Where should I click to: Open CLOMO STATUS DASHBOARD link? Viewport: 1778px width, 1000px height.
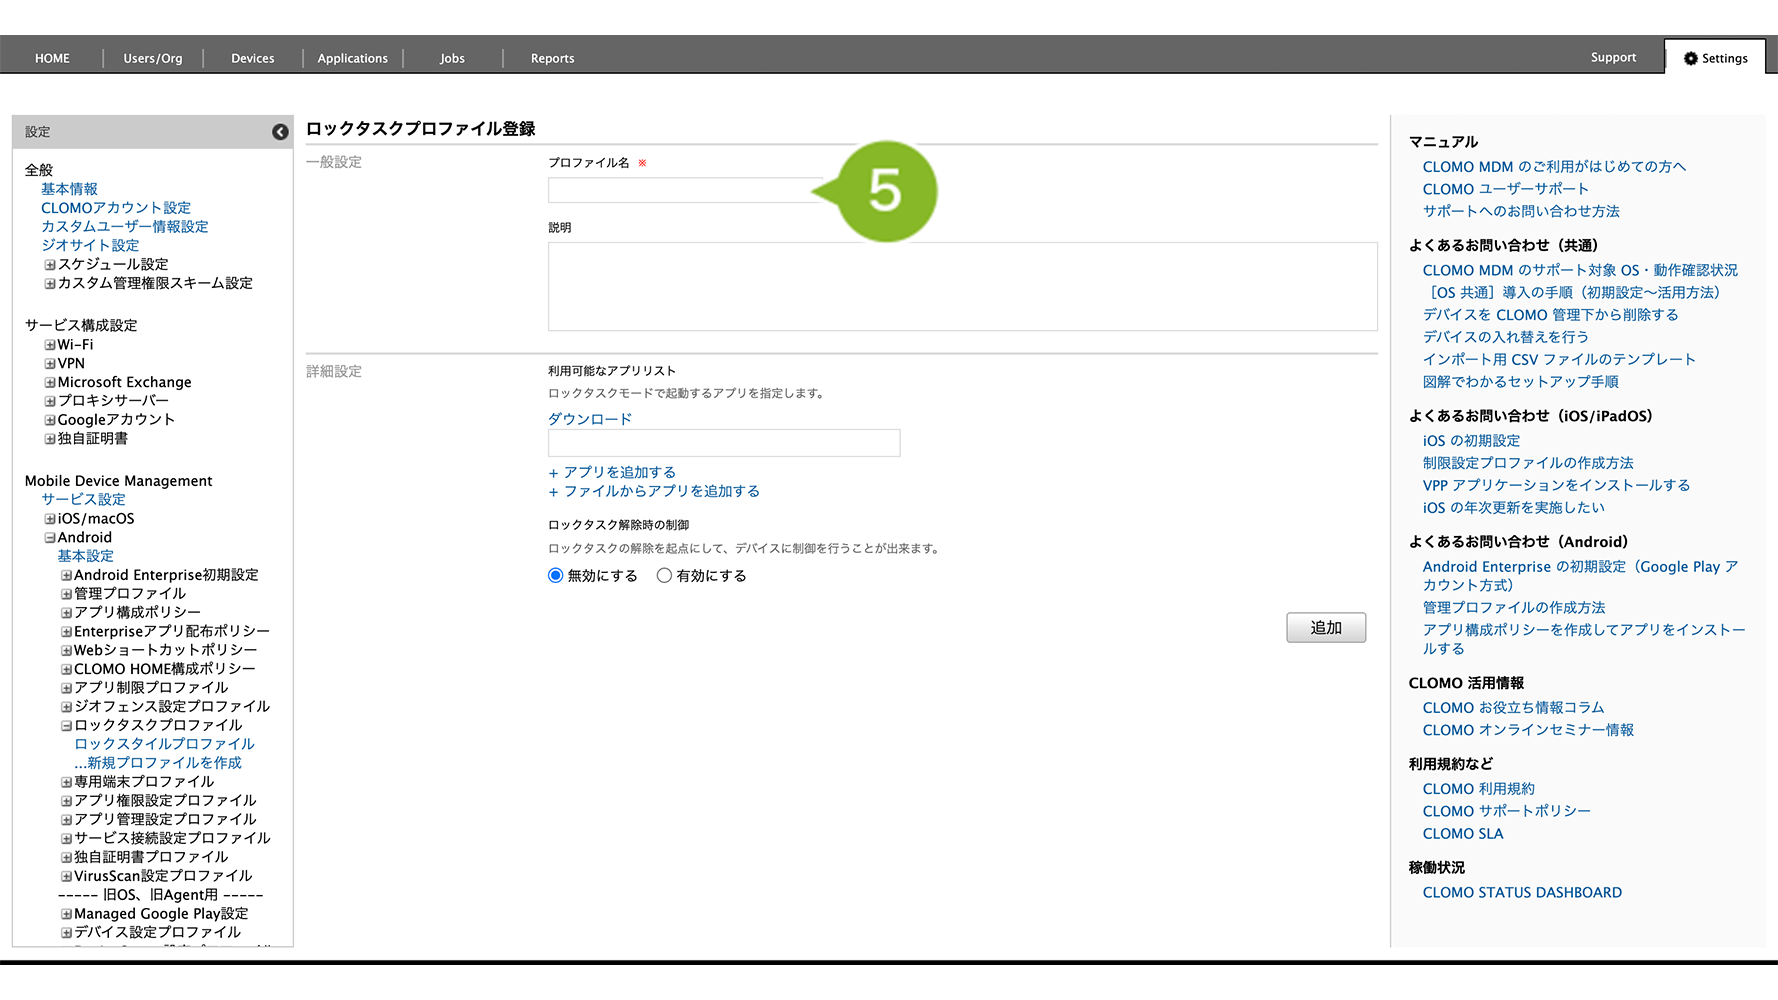point(1522,892)
